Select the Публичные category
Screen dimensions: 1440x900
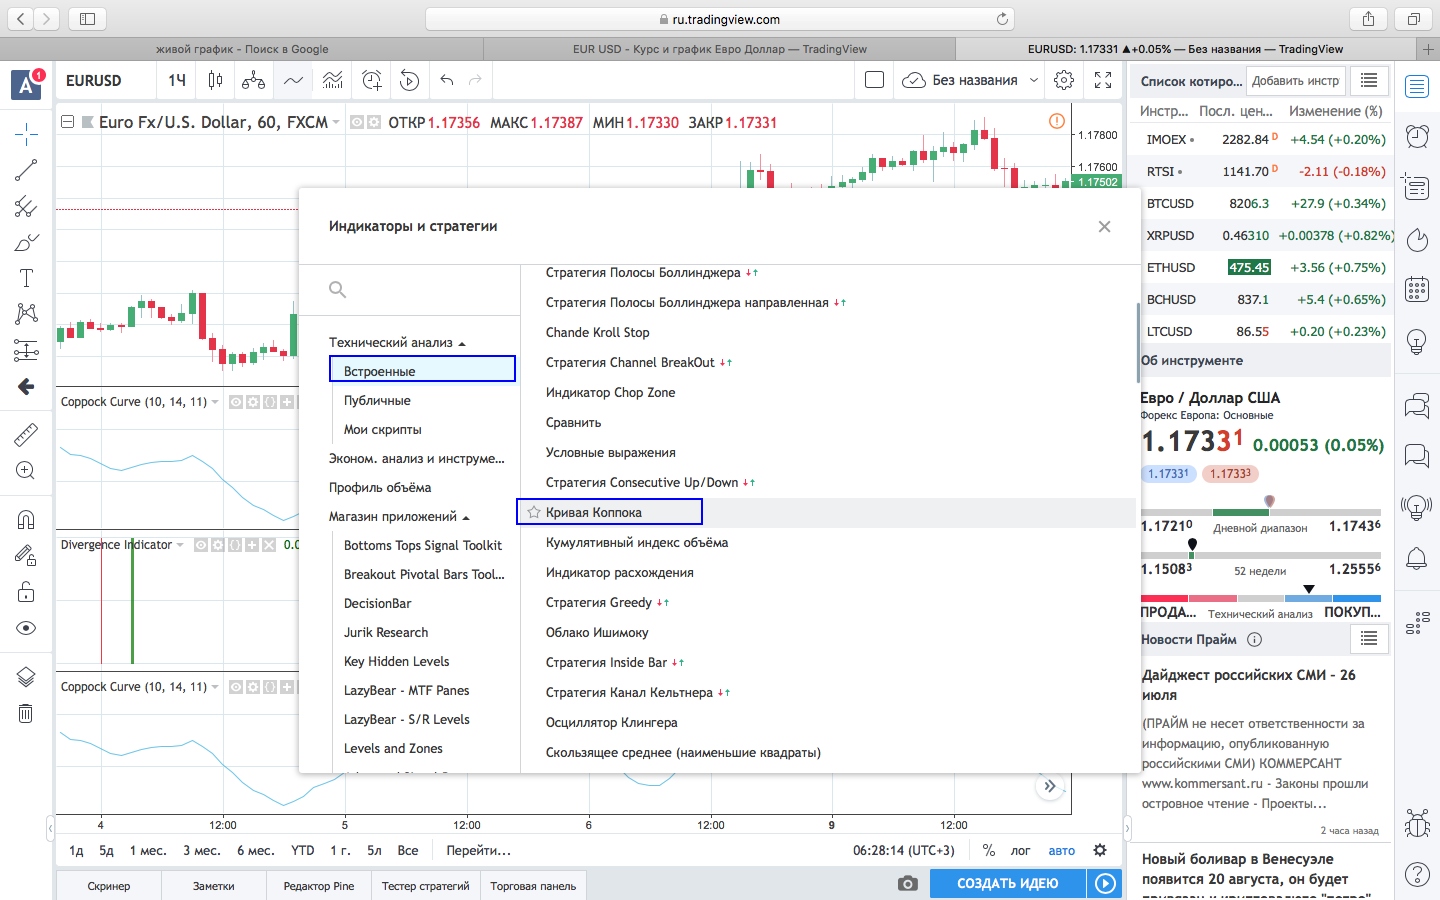click(377, 400)
